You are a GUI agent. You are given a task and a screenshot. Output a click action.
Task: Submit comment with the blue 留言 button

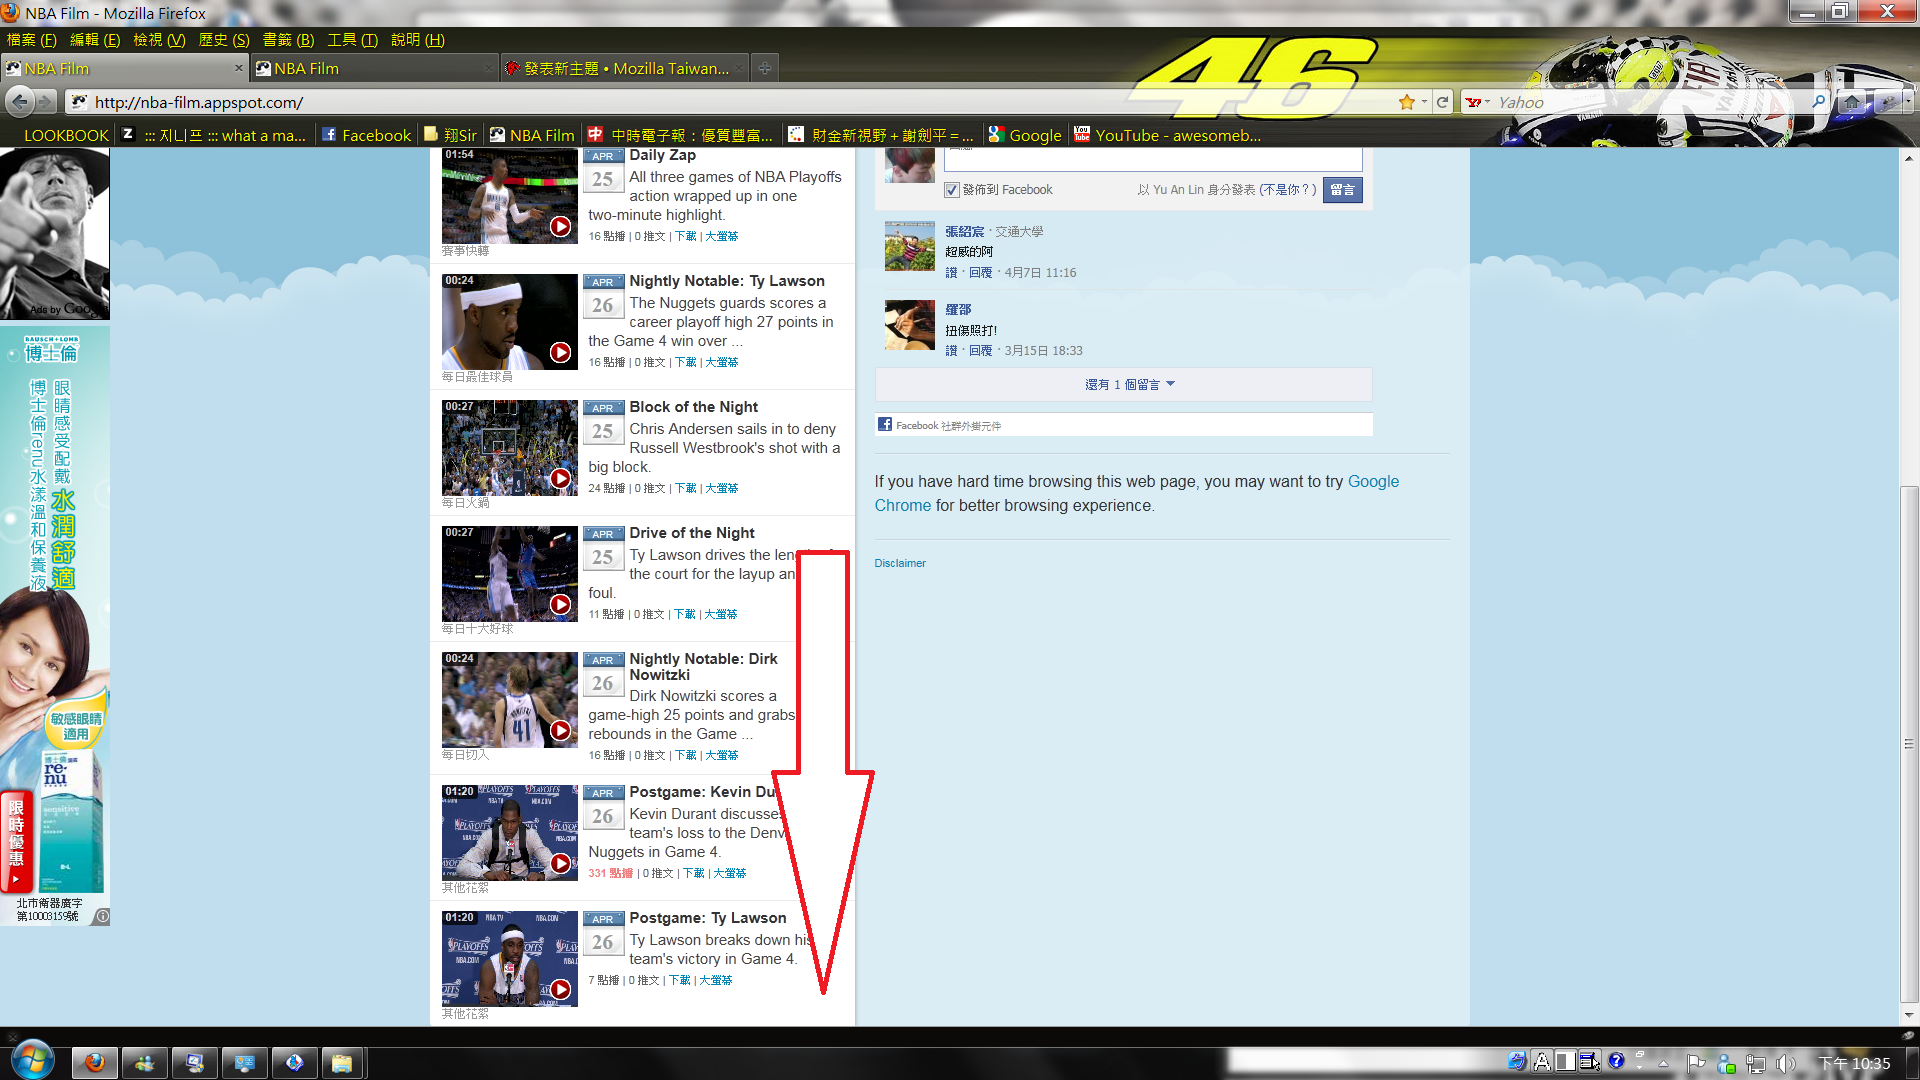point(1342,190)
